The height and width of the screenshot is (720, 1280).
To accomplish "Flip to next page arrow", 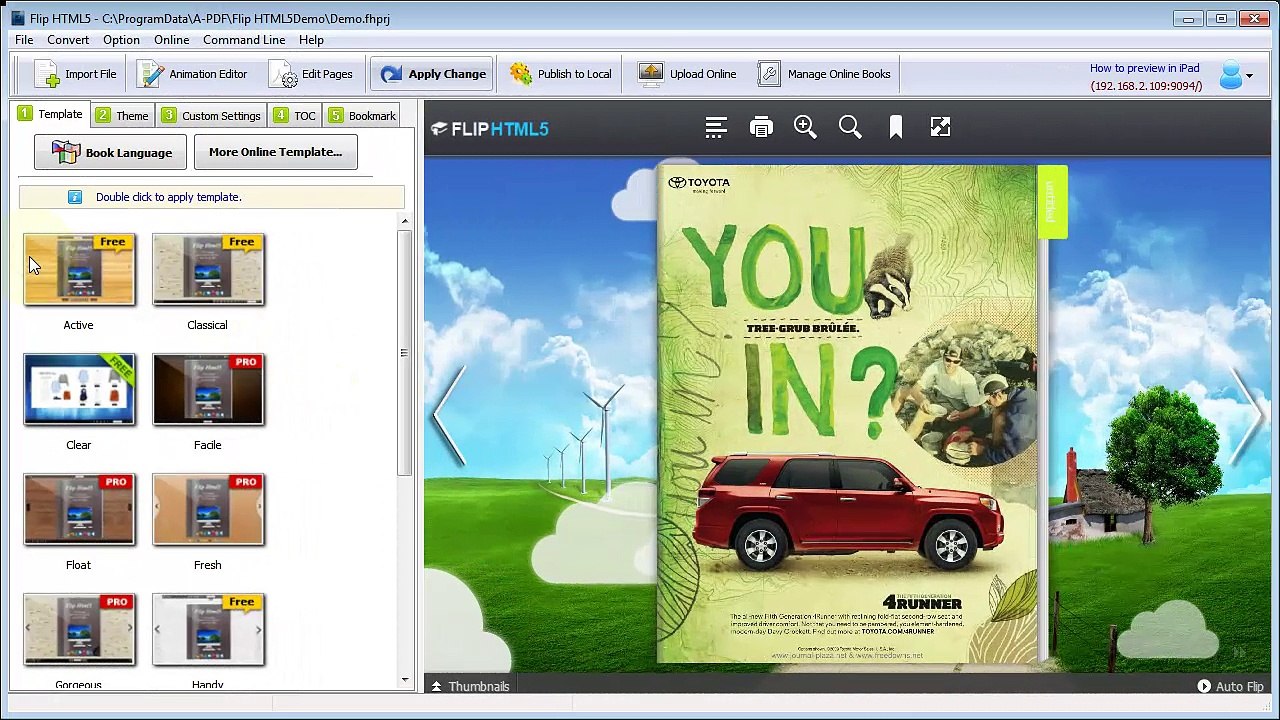I will pos(1247,416).
